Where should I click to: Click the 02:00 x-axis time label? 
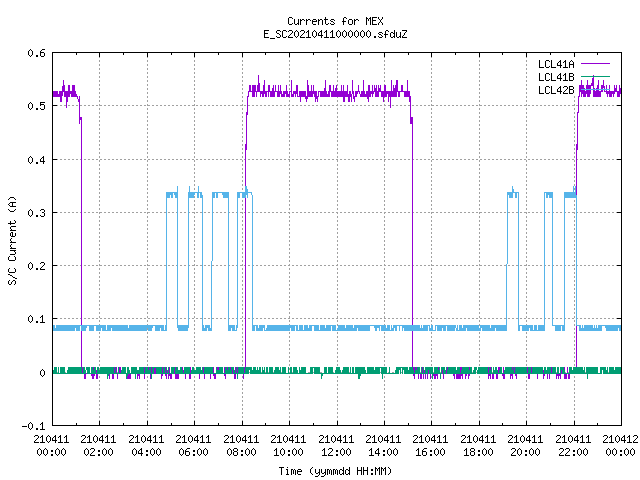pos(98,452)
